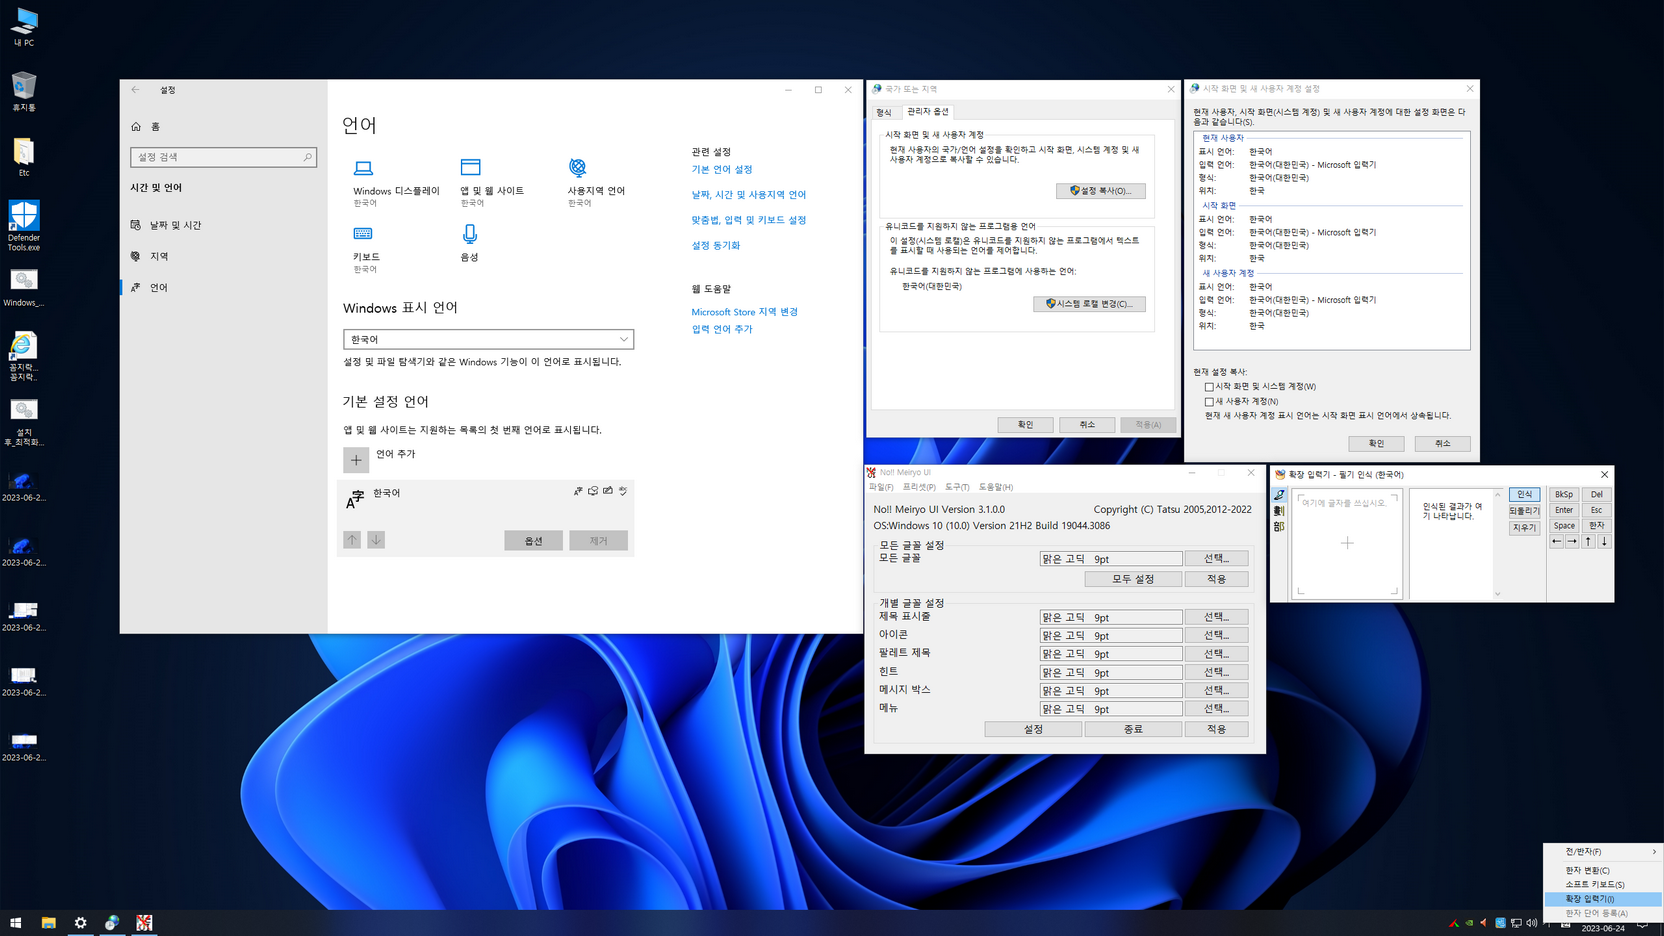Check 시작 화면 및 시스템 계정(W) checkbox
Screen dimensions: 1664x936
[x=1209, y=387]
